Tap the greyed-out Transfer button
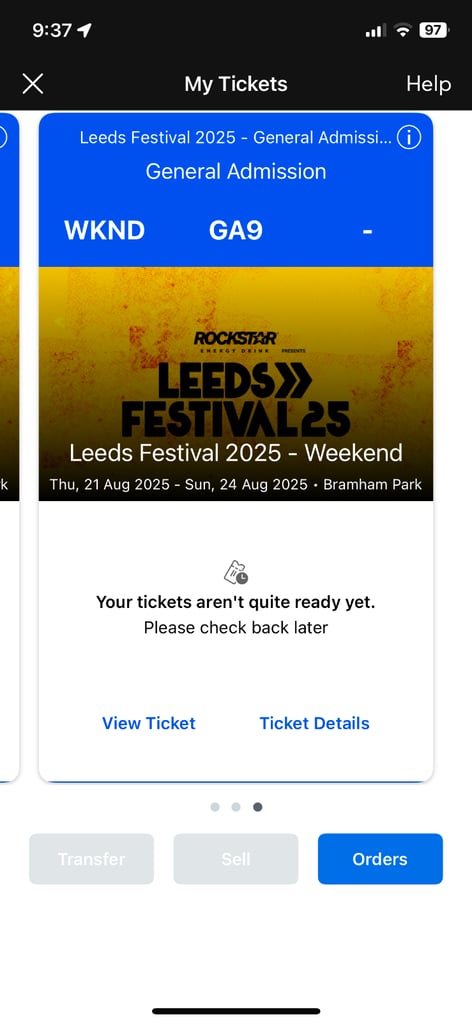This screenshot has height=1024, width=472. pos(91,859)
